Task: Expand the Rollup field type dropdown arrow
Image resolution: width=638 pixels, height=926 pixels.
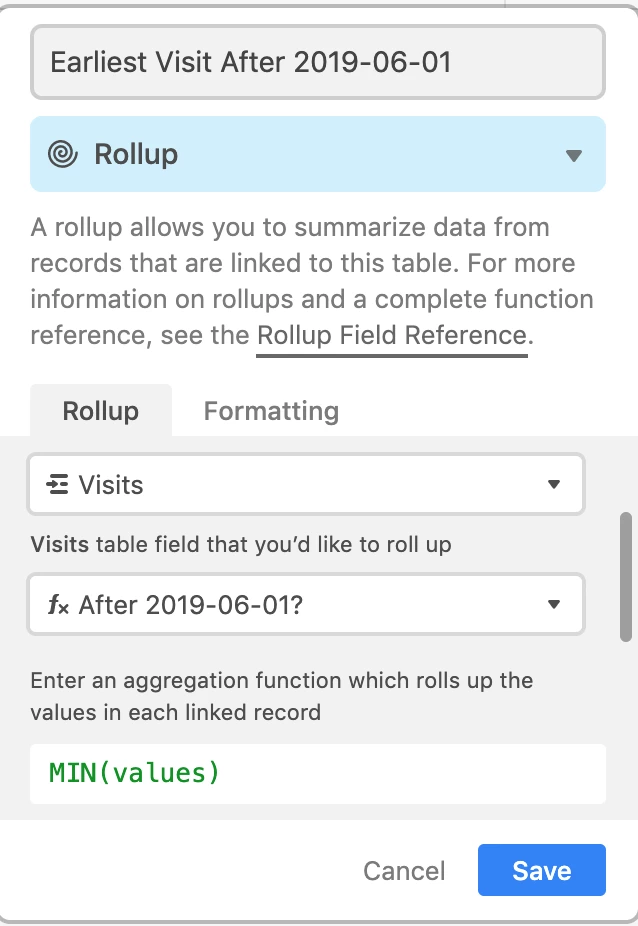Action: (574, 155)
